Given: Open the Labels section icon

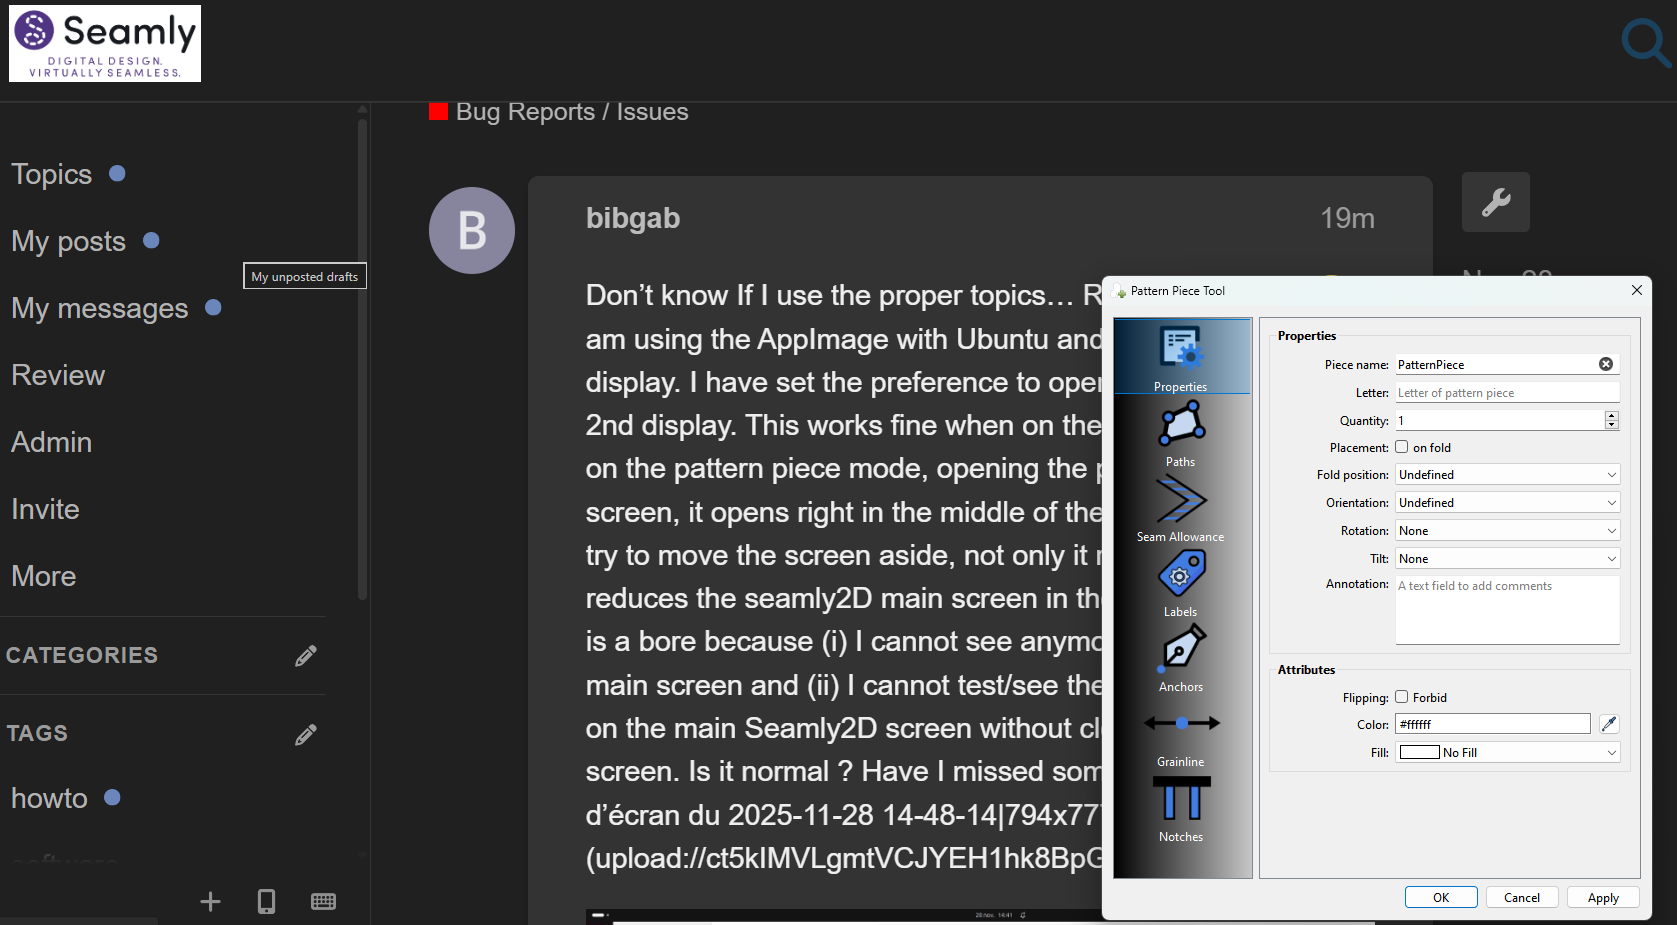Looking at the screenshot, I should [x=1181, y=575].
